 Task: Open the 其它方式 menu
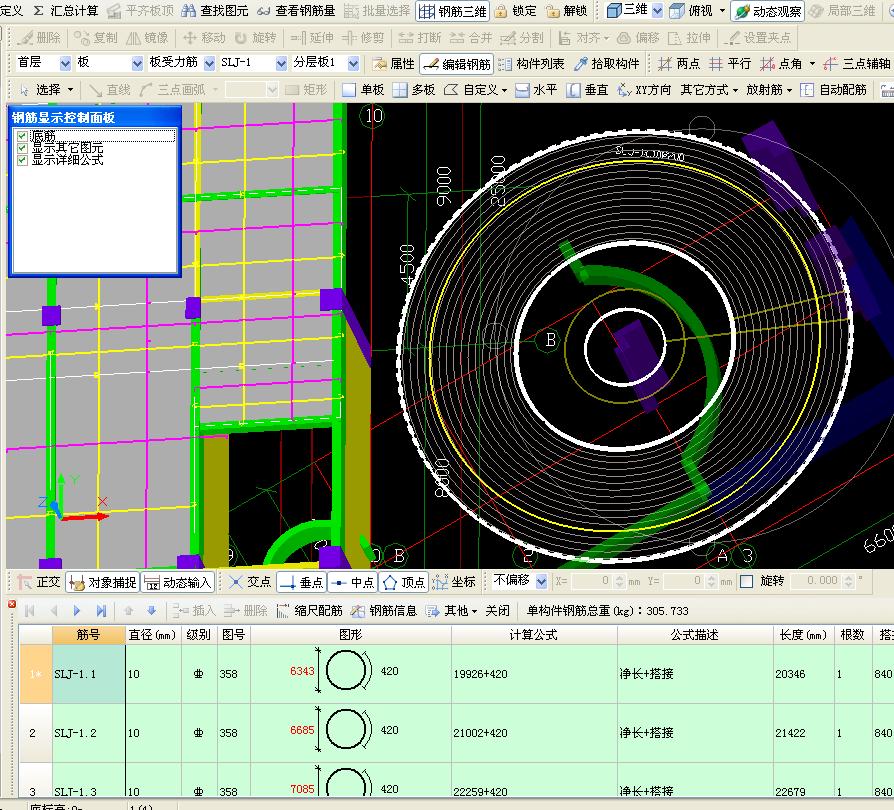(x=709, y=90)
